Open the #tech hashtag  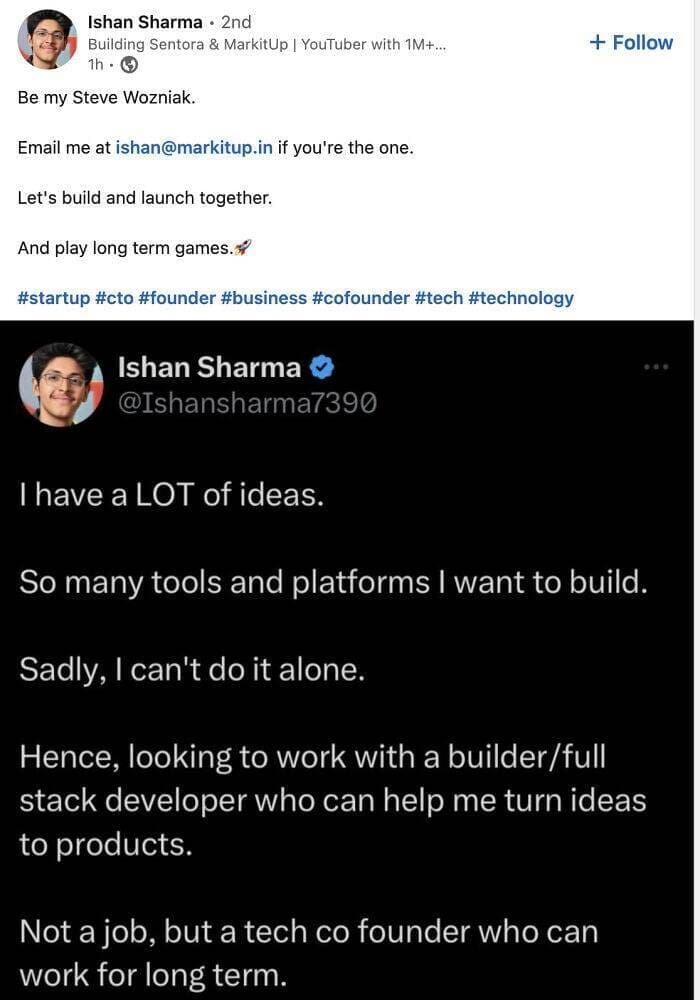[x=437, y=298]
